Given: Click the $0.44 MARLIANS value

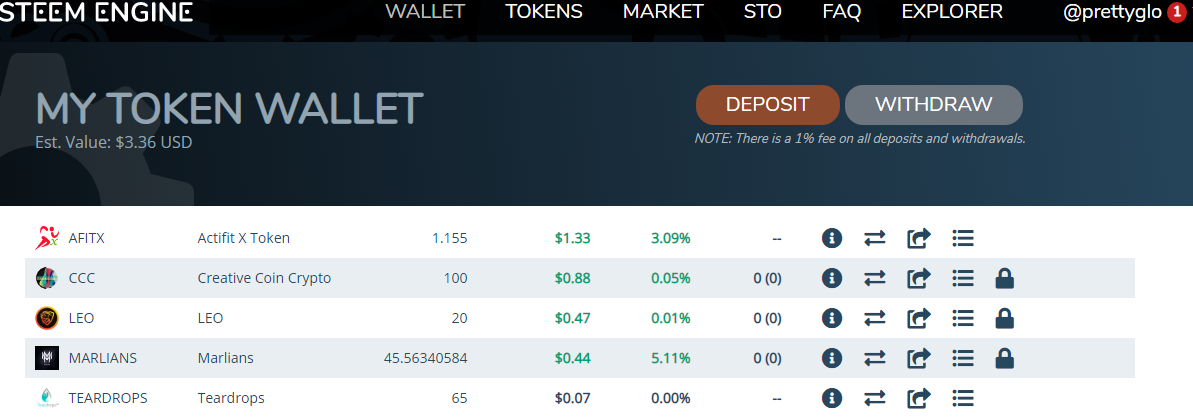Looking at the screenshot, I should tap(573, 358).
